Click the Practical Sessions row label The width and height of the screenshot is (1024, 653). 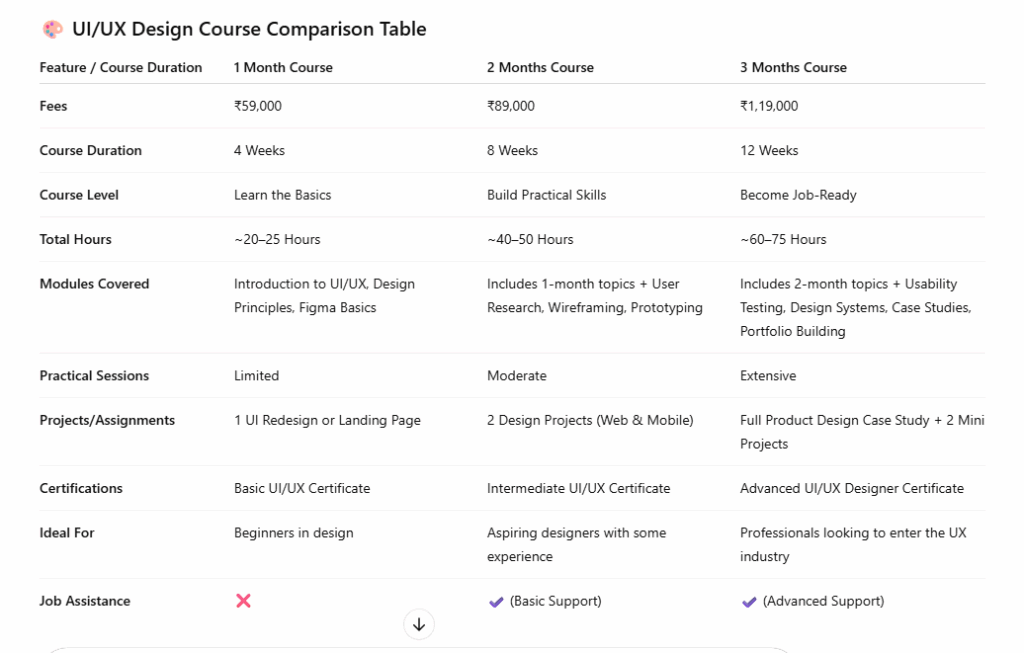pyautogui.click(x=94, y=376)
